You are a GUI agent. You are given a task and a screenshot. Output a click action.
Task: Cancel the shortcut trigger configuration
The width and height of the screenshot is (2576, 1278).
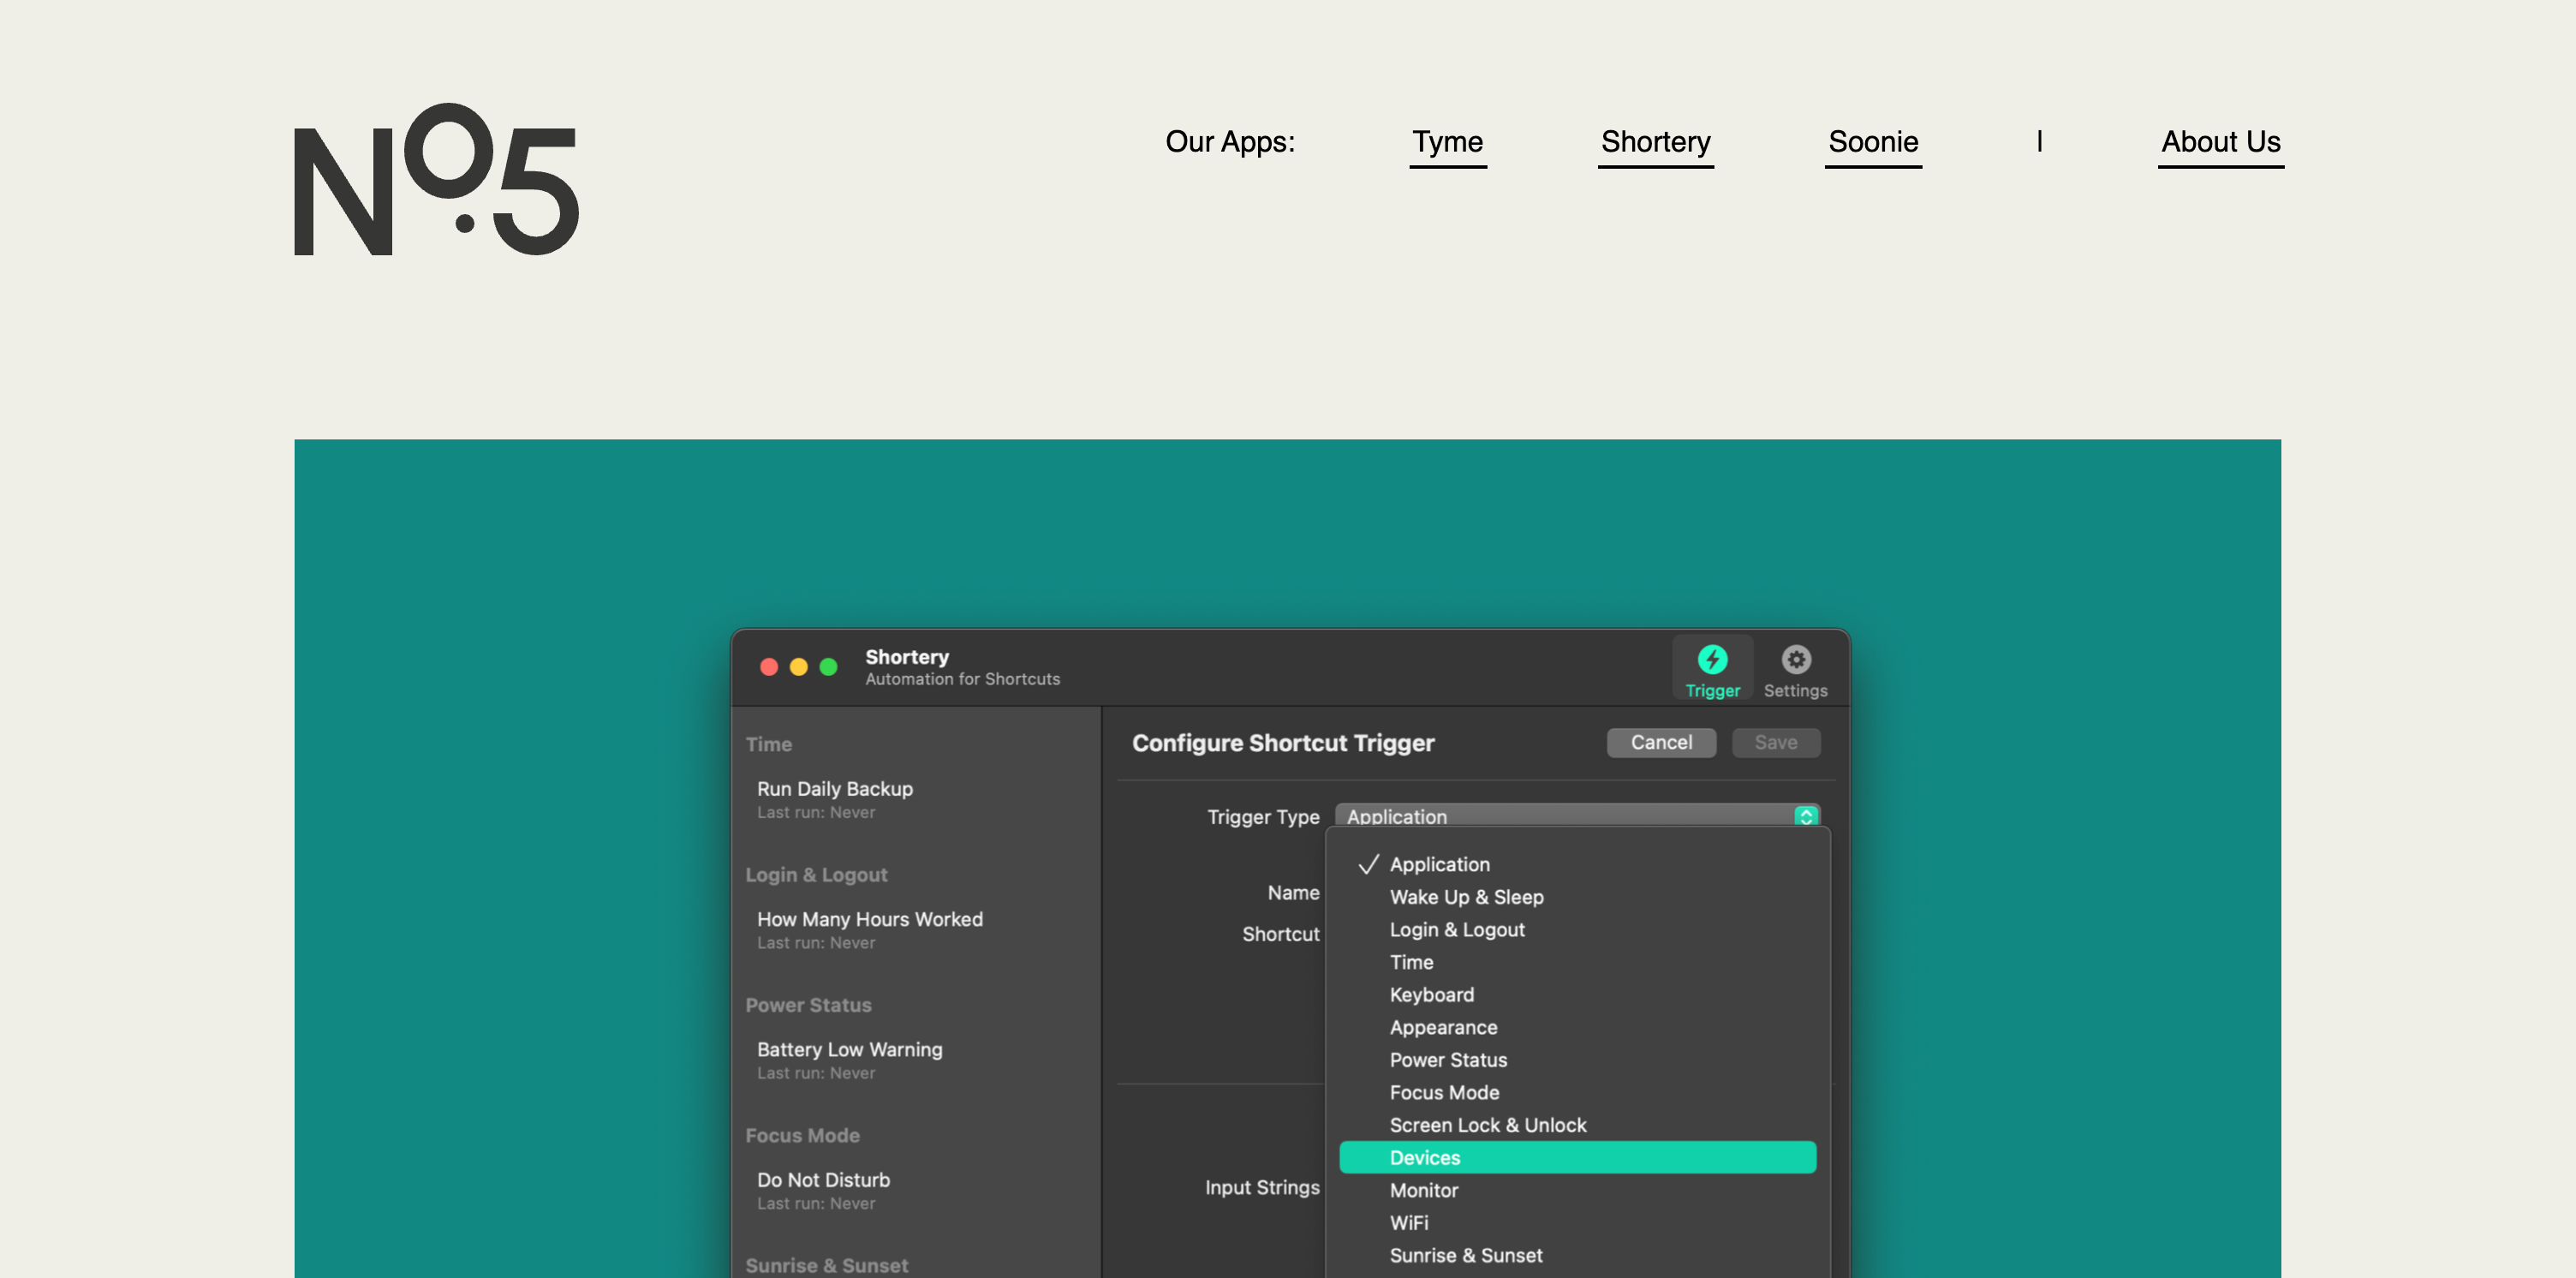point(1660,742)
